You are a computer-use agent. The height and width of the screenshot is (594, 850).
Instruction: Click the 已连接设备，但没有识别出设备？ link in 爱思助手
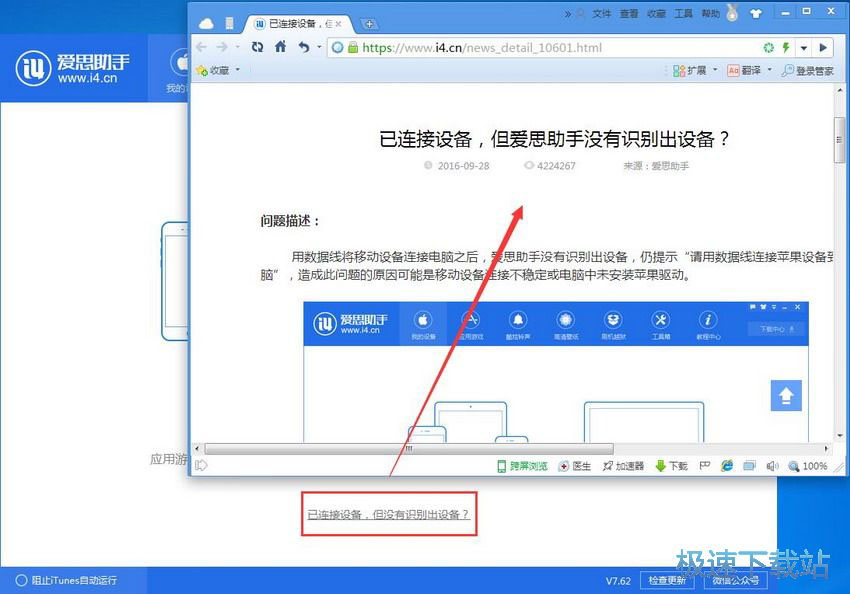(388, 514)
